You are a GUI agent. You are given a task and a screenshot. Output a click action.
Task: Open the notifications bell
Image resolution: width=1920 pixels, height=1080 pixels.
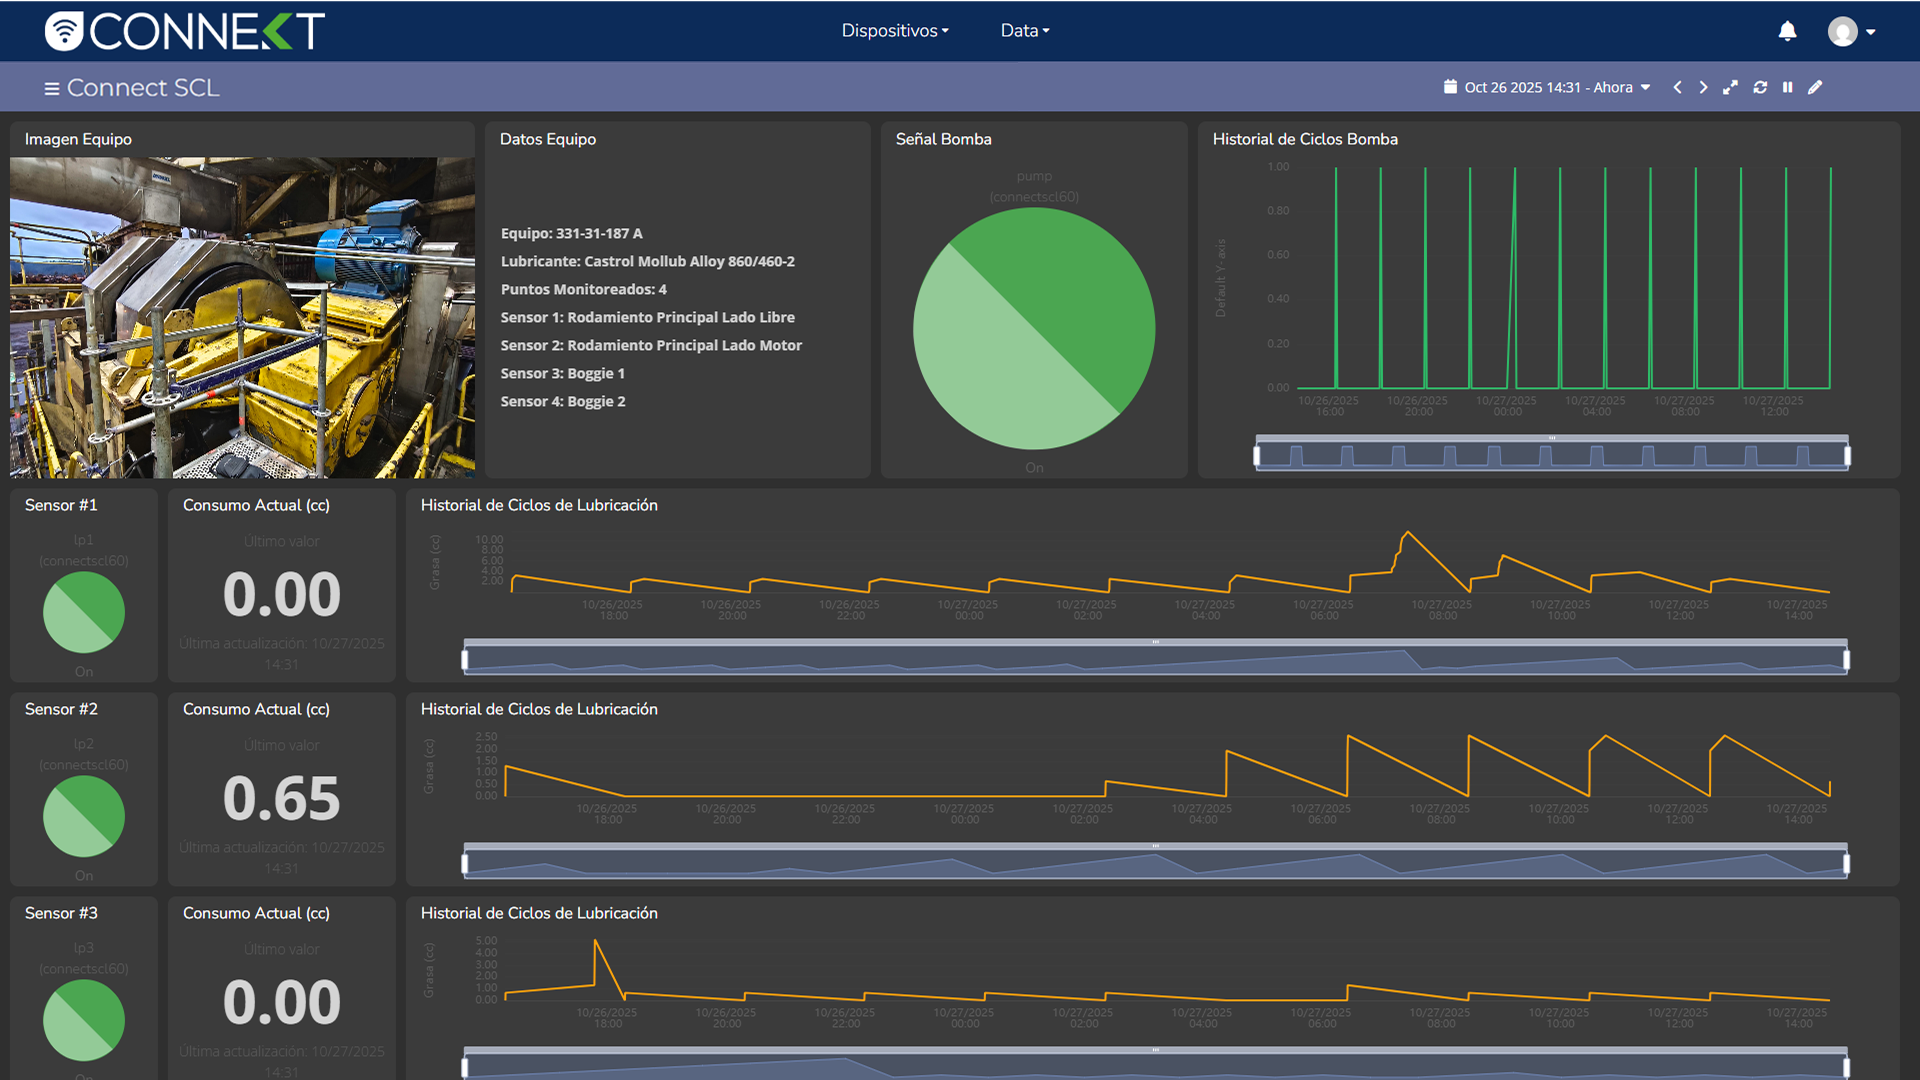click(x=1787, y=31)
